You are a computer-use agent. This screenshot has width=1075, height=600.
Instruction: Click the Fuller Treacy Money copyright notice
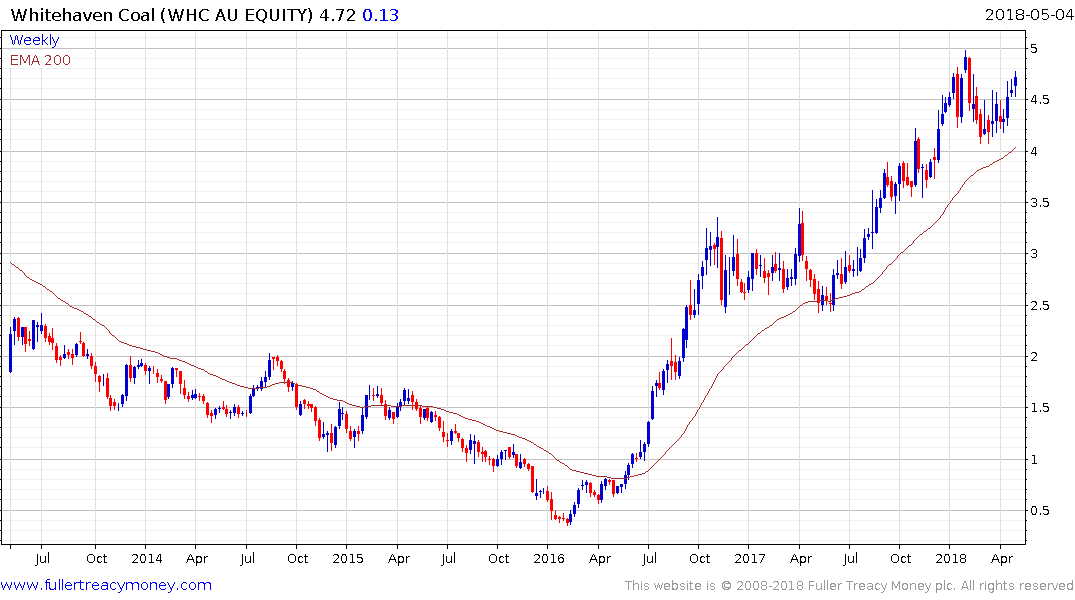pyautogui.click(x=849, y=586)
